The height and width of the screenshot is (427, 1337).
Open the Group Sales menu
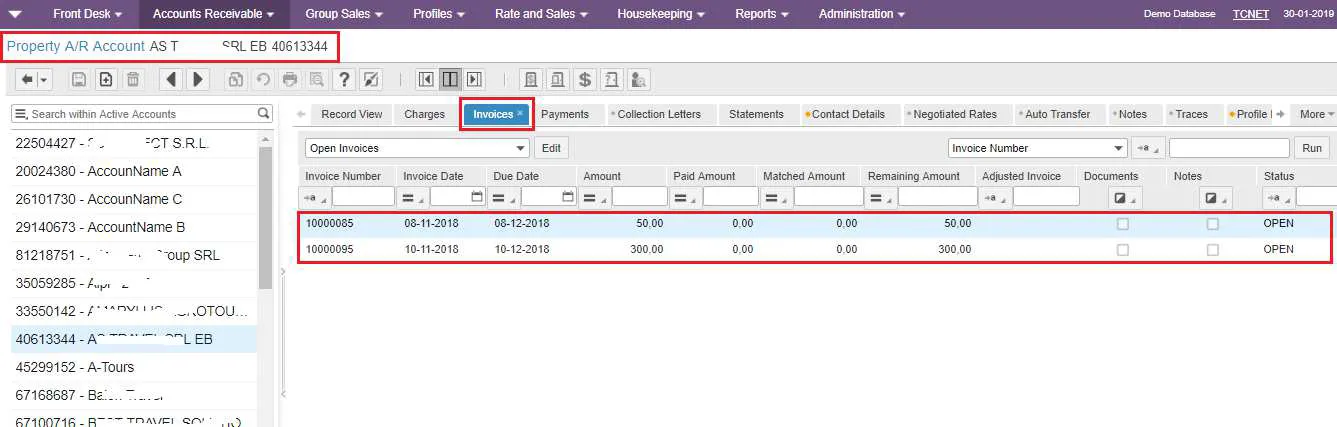point(344,14)
